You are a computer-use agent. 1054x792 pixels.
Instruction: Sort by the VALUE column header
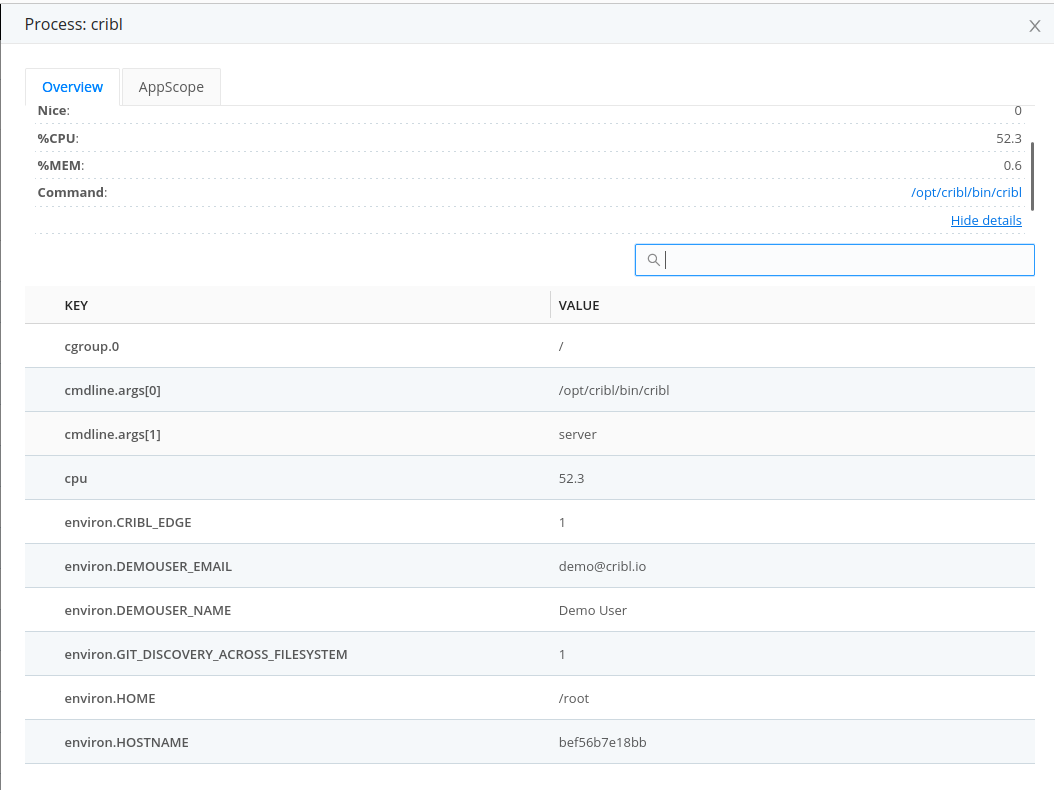tap(579, 305)
